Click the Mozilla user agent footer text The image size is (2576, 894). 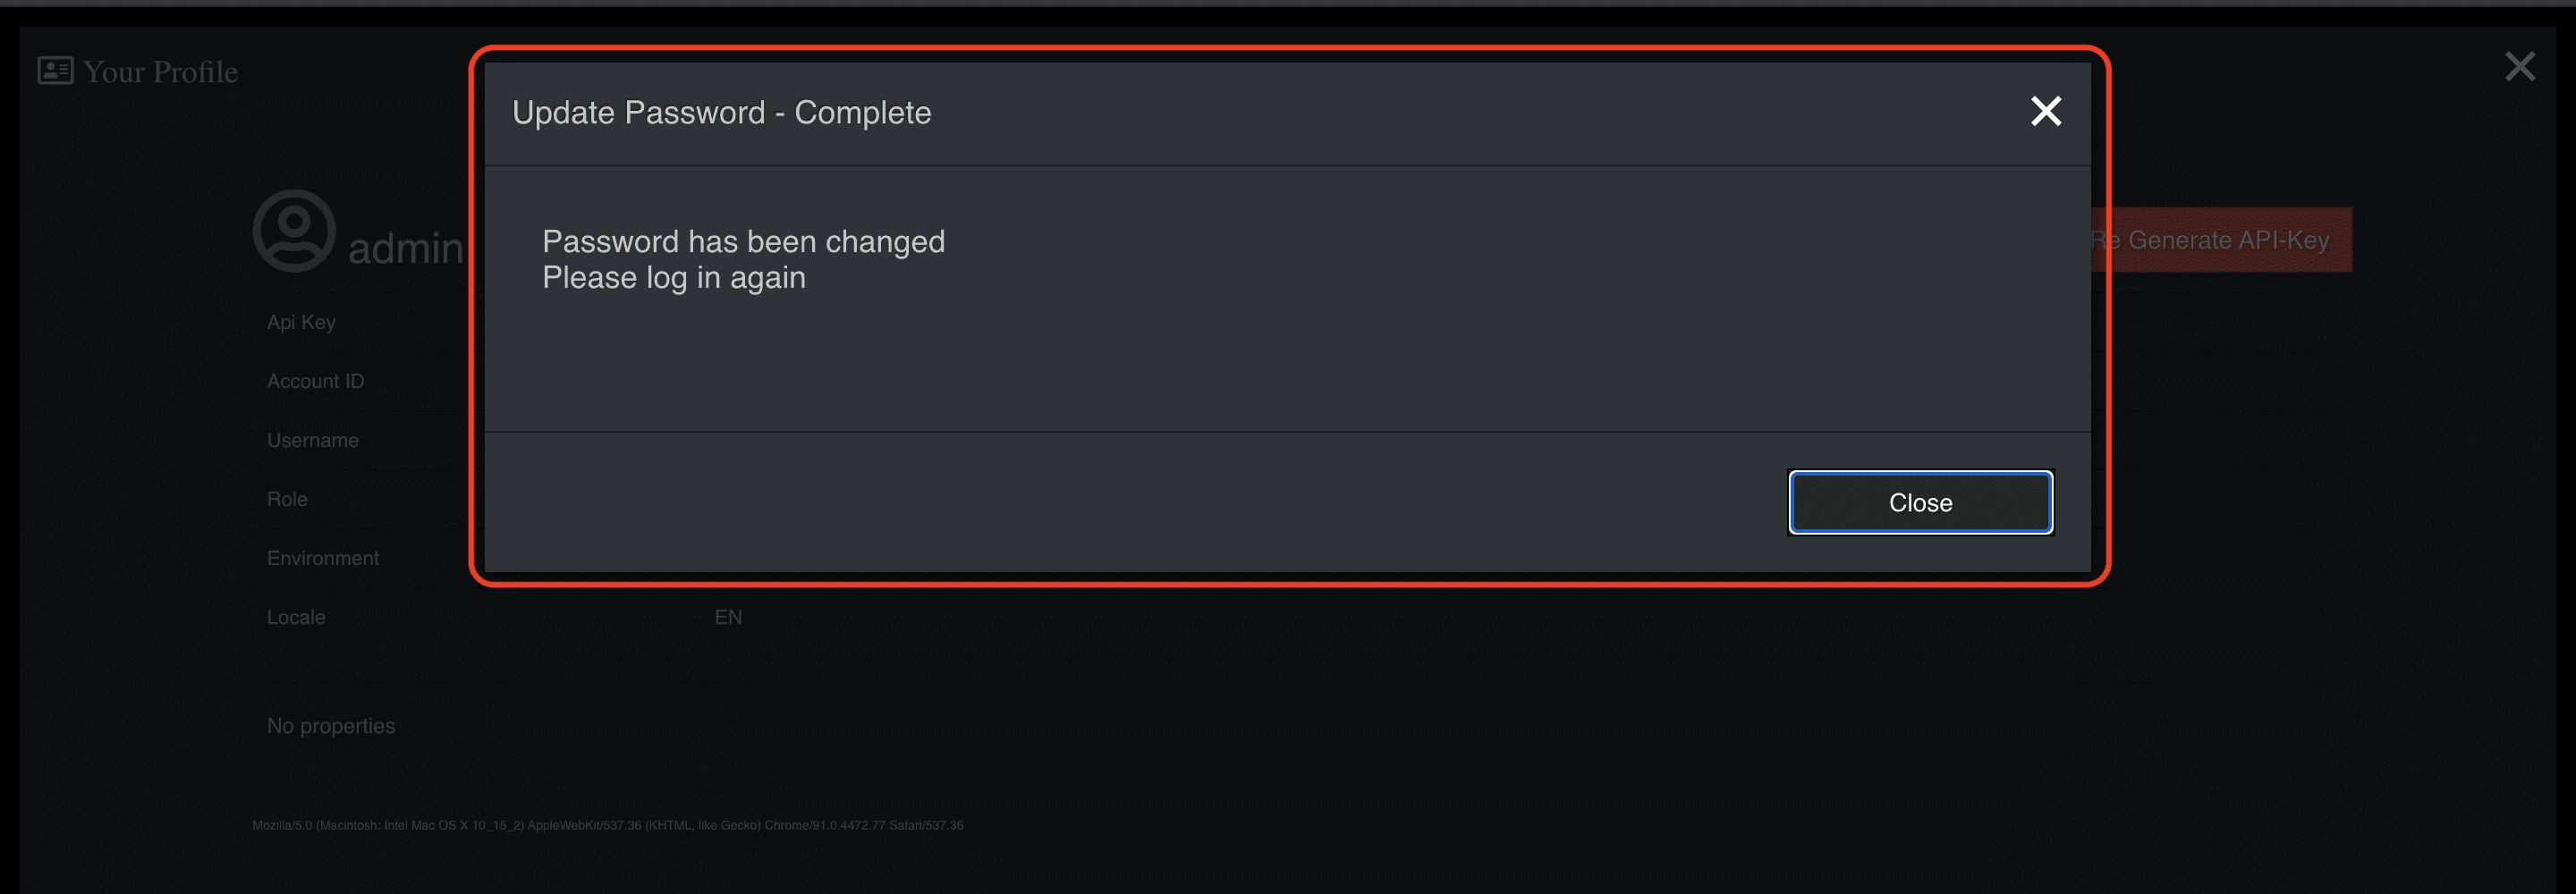pos(608,825)
